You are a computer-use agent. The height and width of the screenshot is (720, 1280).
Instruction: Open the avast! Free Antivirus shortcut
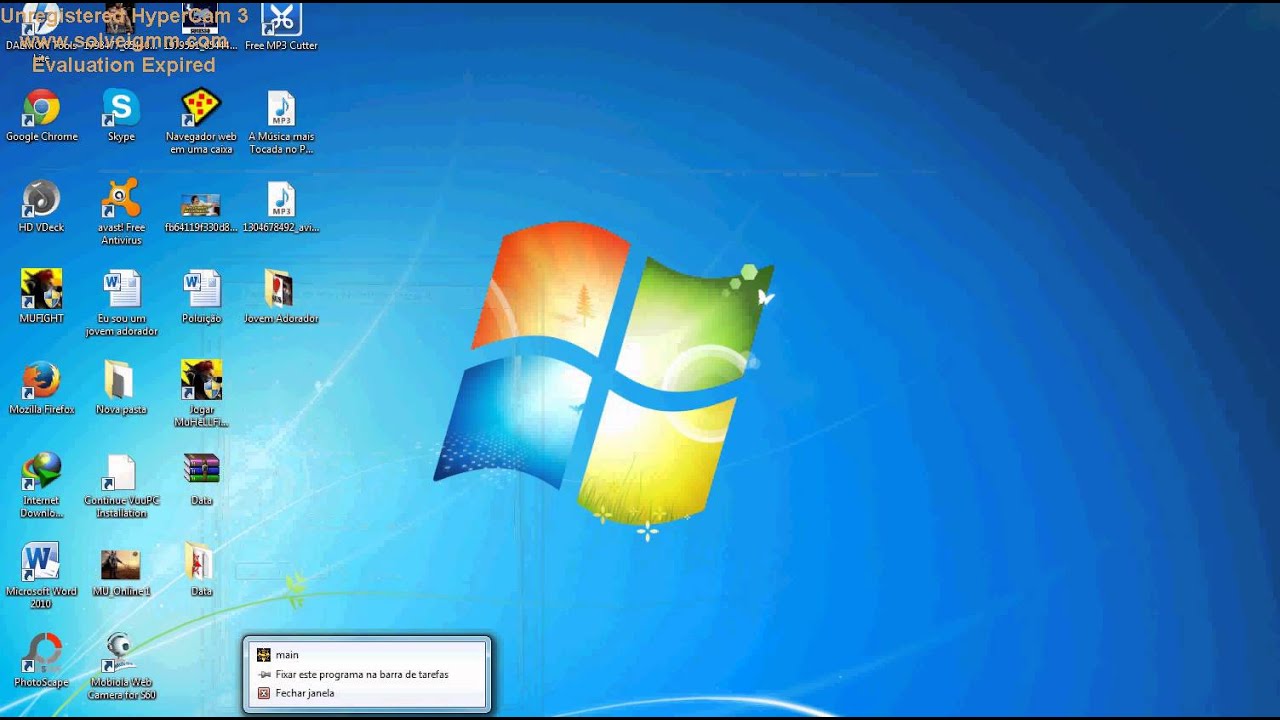tap(121, 213)
